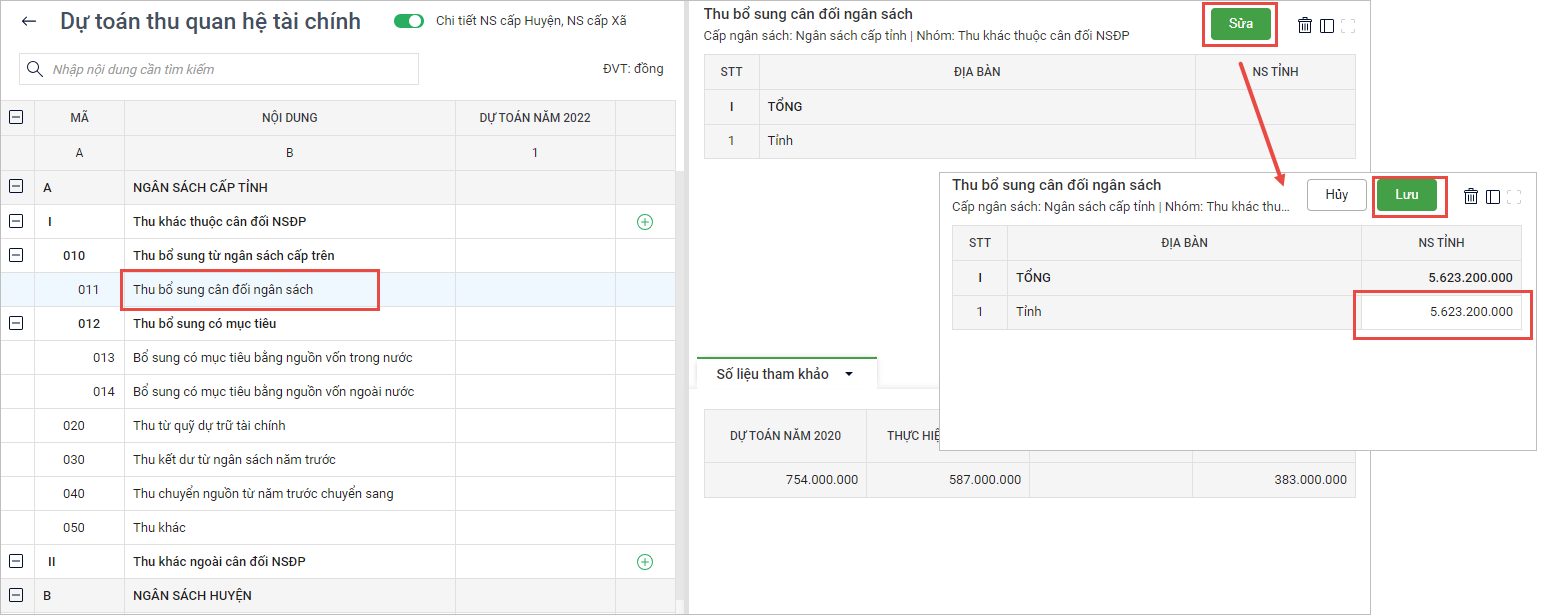Click the NS Tỉnh value field 5.623.200.000
This screenshot has height=615, width=1545.
(1442, 312)
